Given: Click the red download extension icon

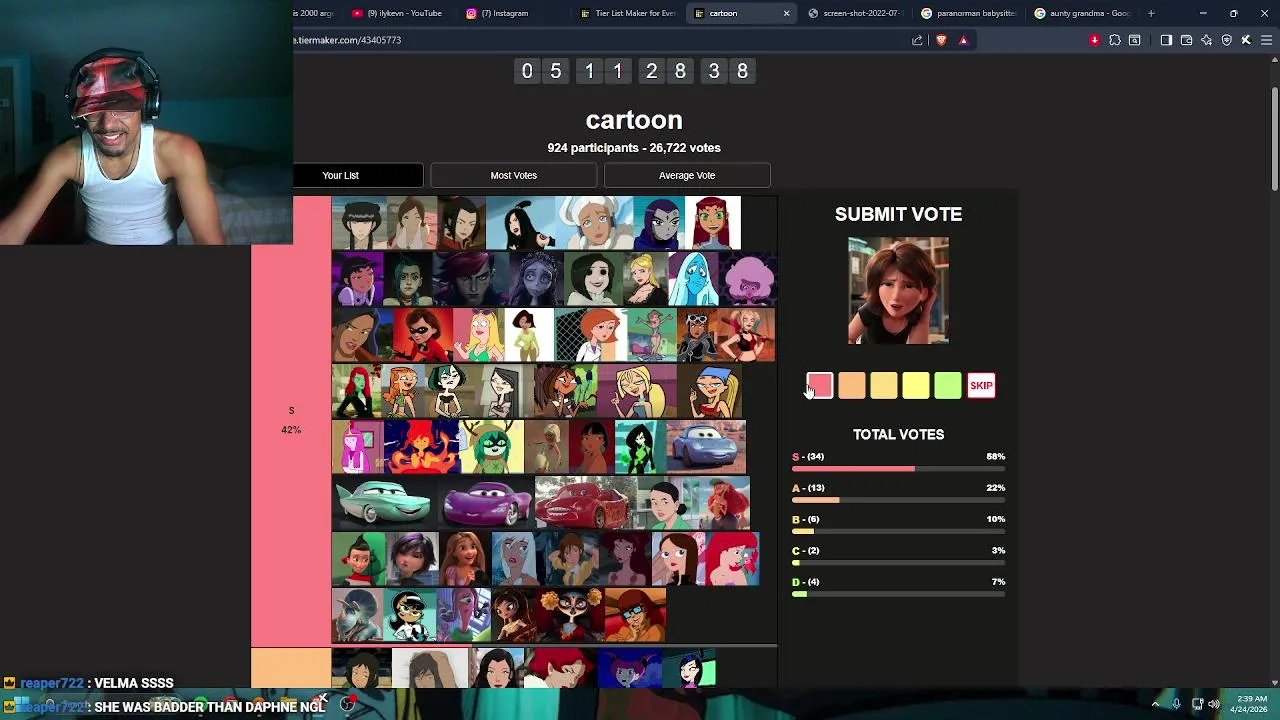Looking at the screenshot, I should click(x=1094, y=40).
